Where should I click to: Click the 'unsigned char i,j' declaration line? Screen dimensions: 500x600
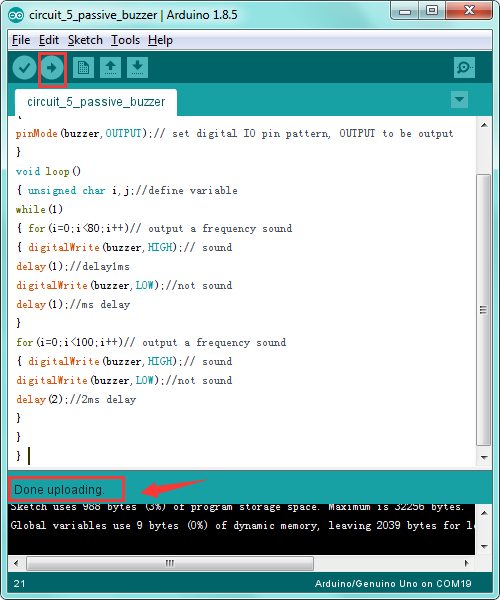pos(127,191)
